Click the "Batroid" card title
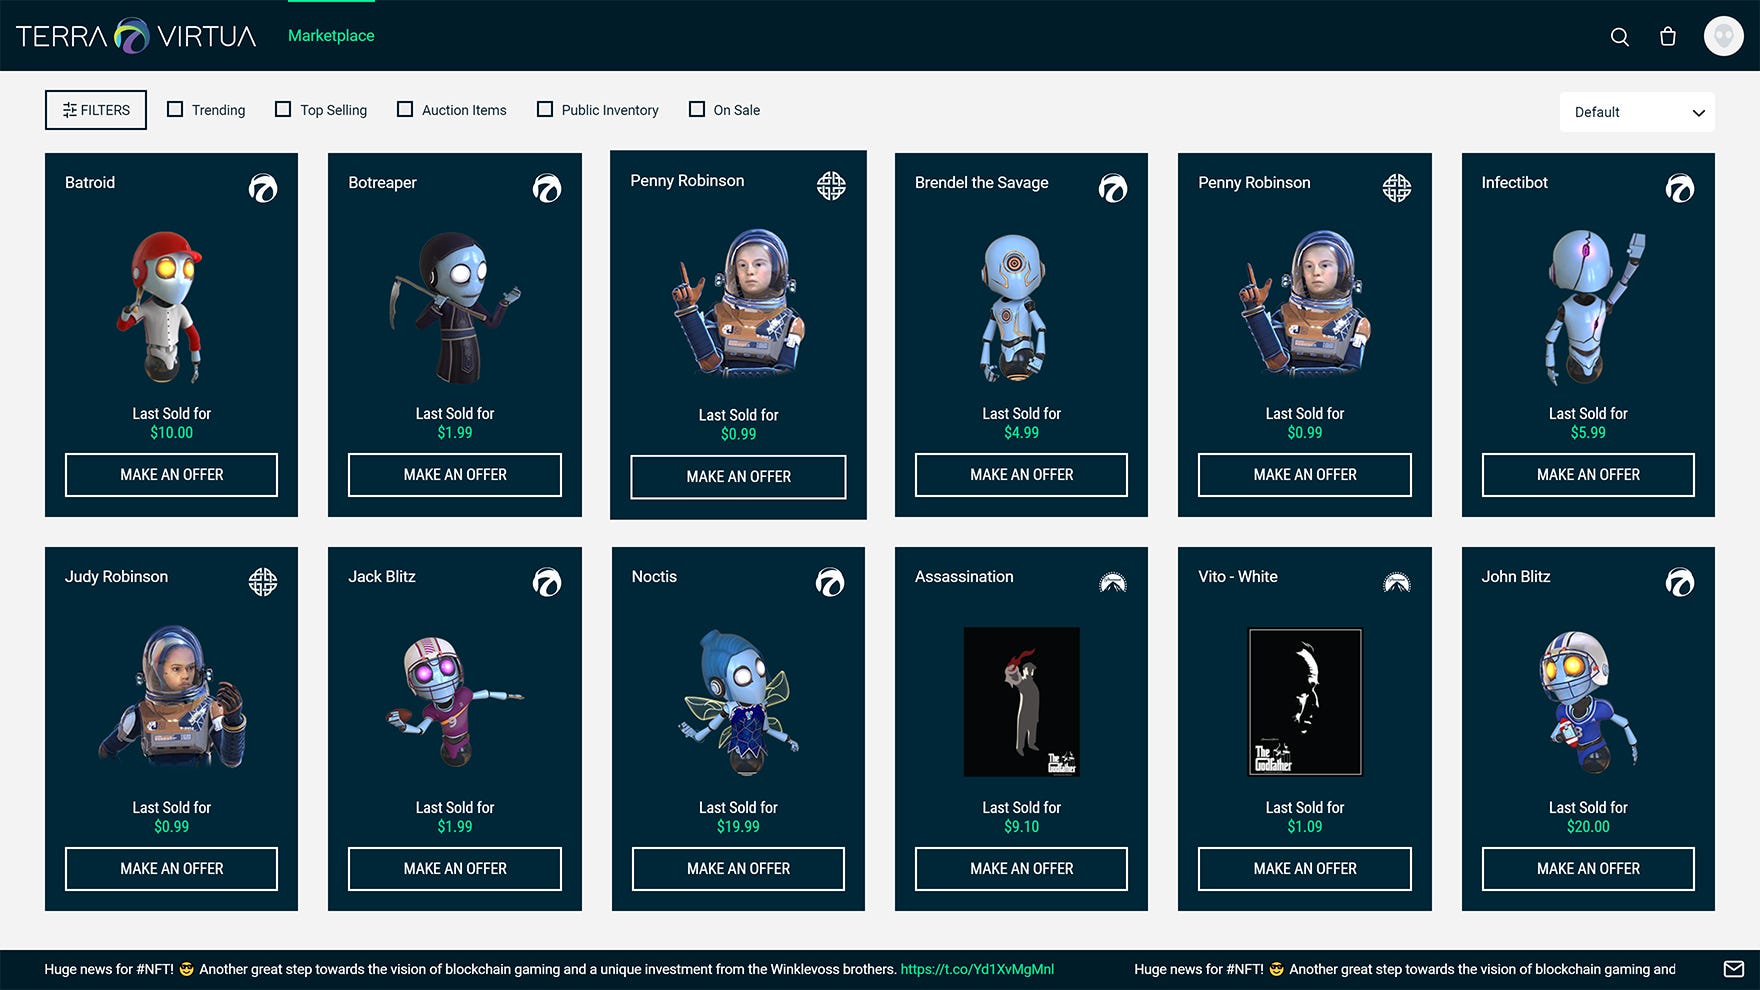The image size is (1760, 990). (x=90, y=182)
